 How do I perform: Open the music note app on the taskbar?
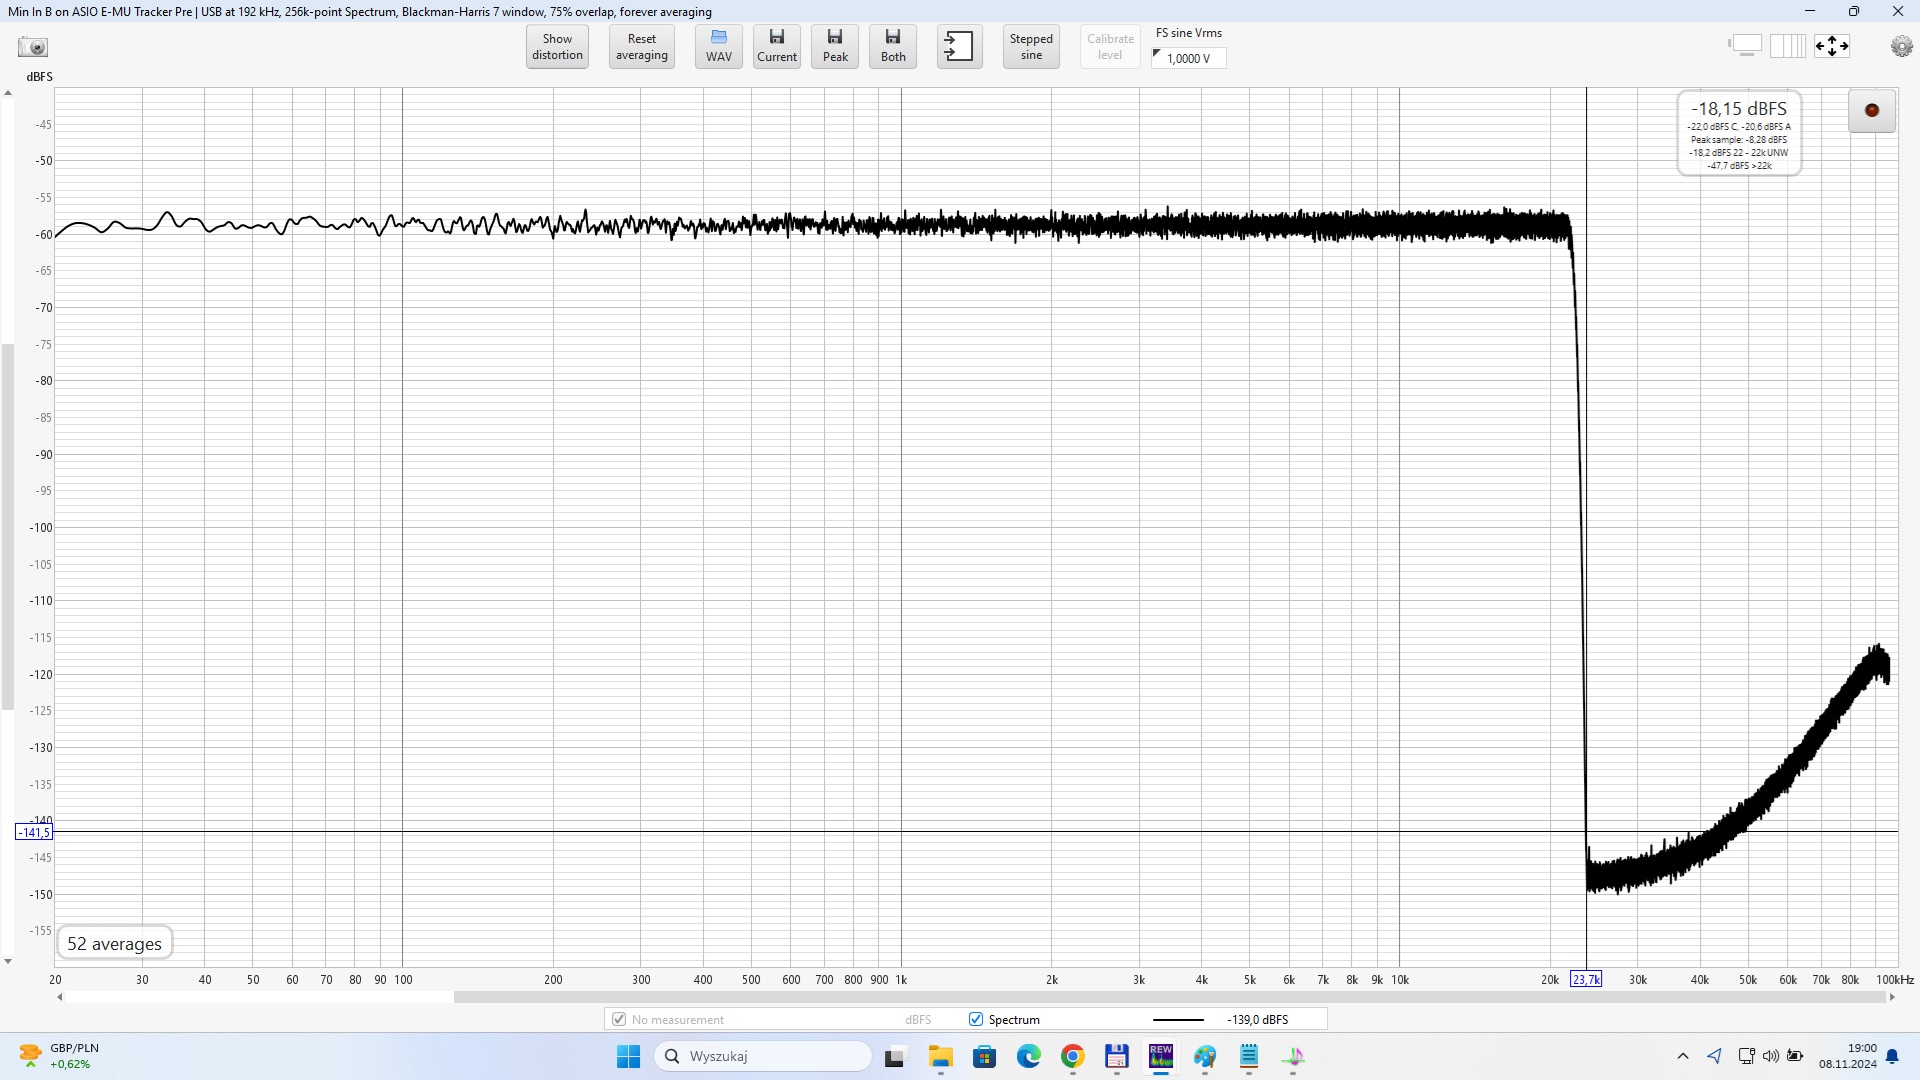(x=1292, y=1056)
